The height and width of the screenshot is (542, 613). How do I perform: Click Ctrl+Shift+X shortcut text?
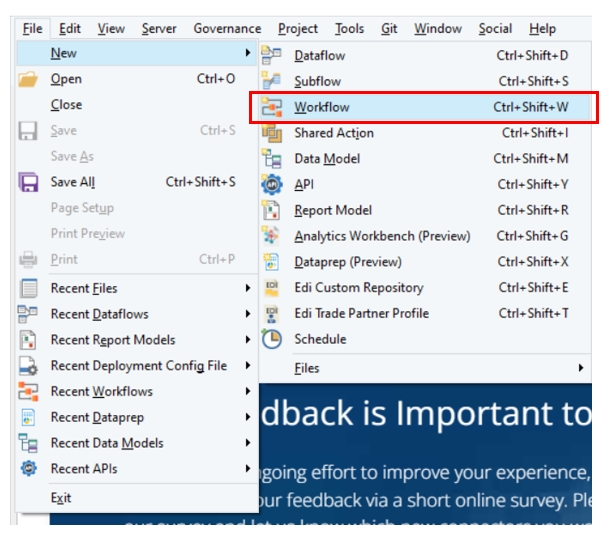tap(533, 261)
